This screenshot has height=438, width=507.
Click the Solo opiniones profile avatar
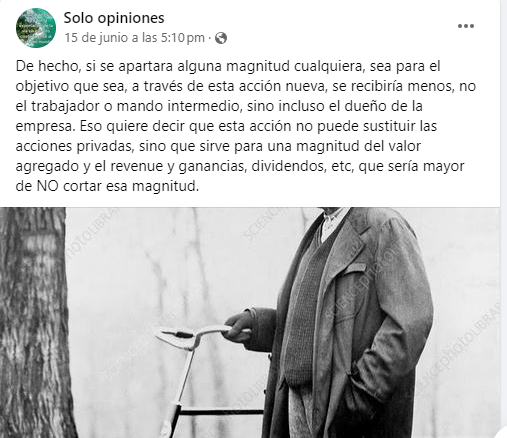pos(36,28)
